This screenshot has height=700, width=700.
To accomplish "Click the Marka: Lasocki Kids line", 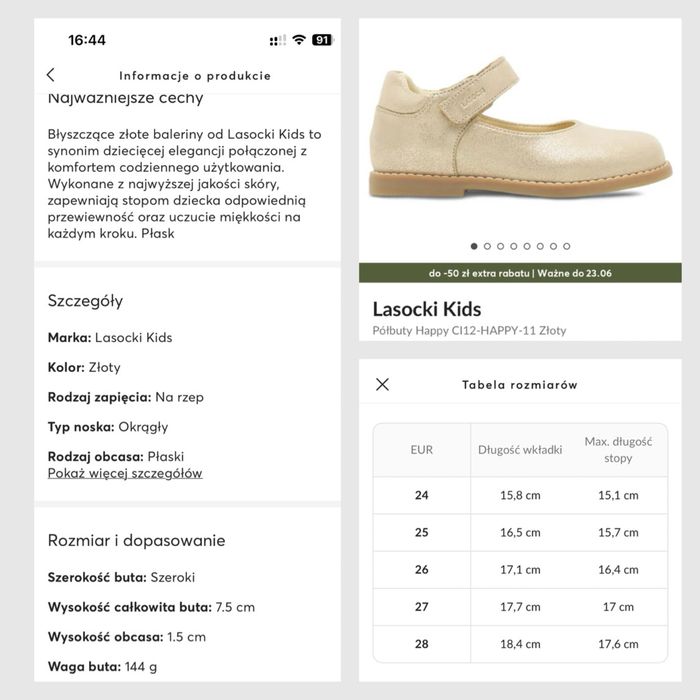I will [110, 338].
